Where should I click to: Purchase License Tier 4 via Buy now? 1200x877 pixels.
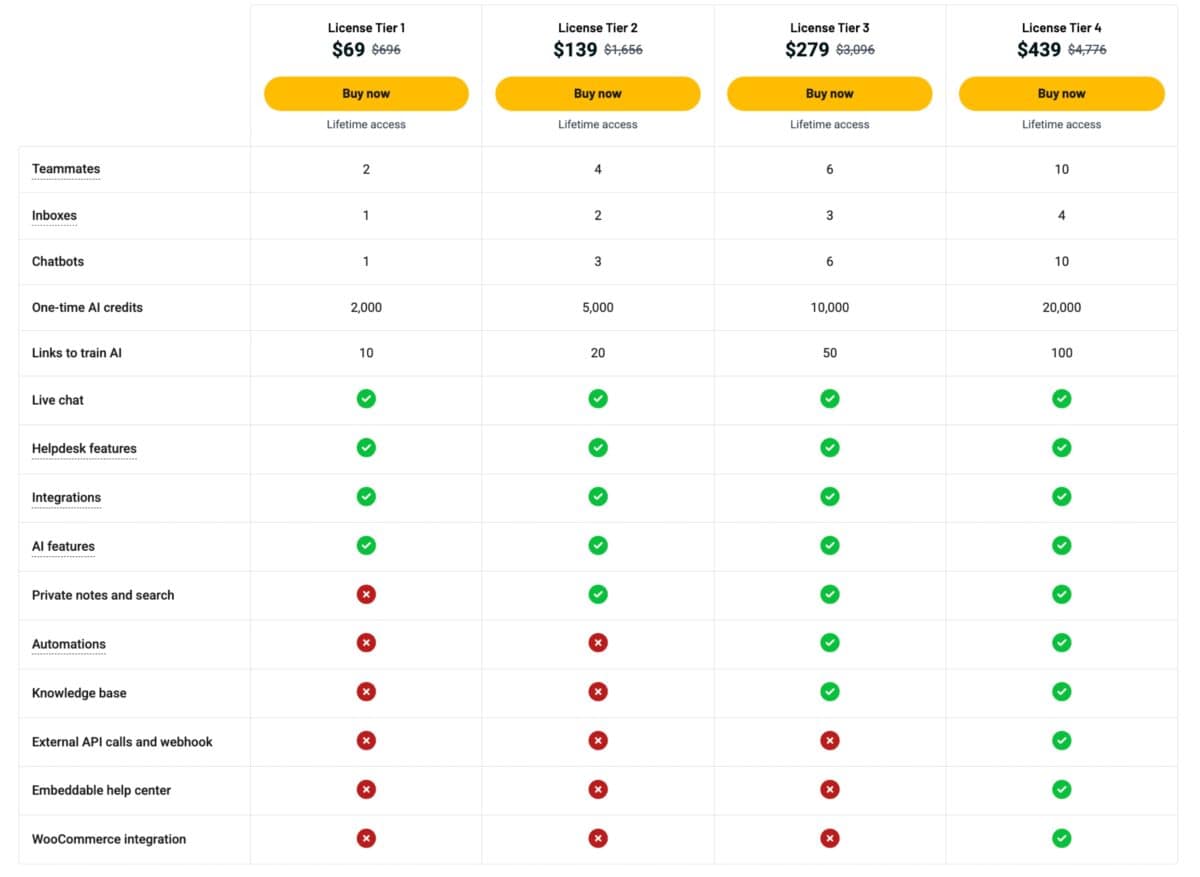click(1061, 94)
